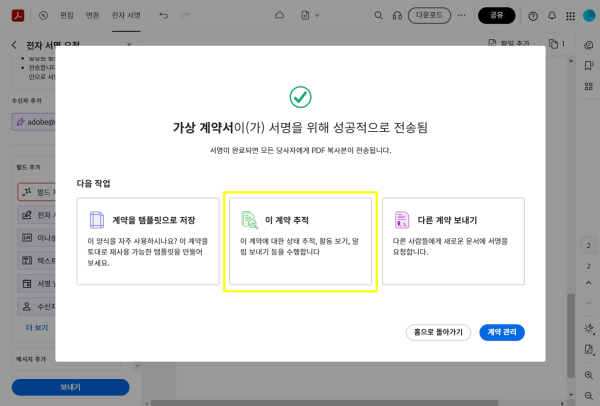
Task: Click the 홈으로 돌아가기 button
Action: tap(438, 332)
